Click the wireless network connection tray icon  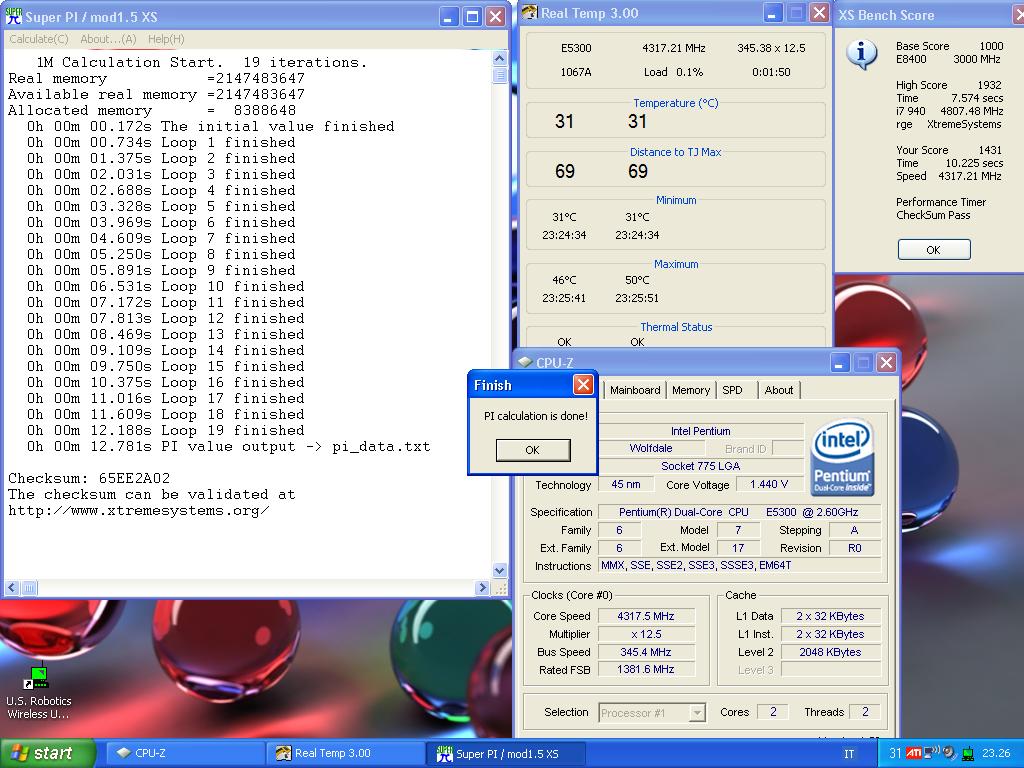point(931,753)
